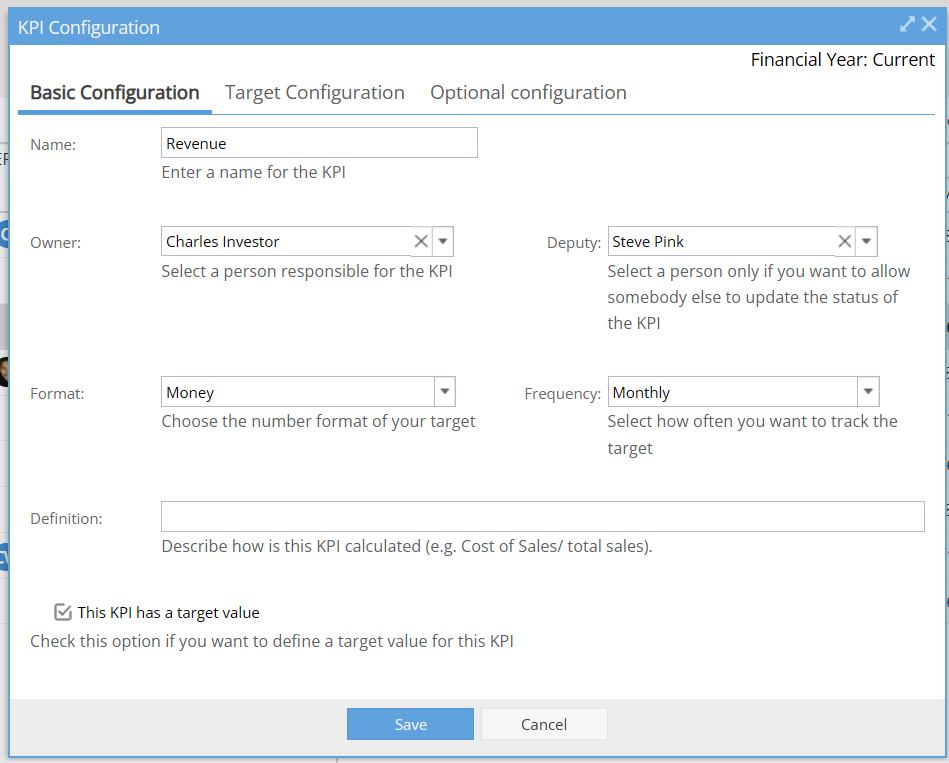The height and width of the screenshot is (763, 949).
Task: Select 'Financial Year: Current' text
Action: (x=842, y=60)
